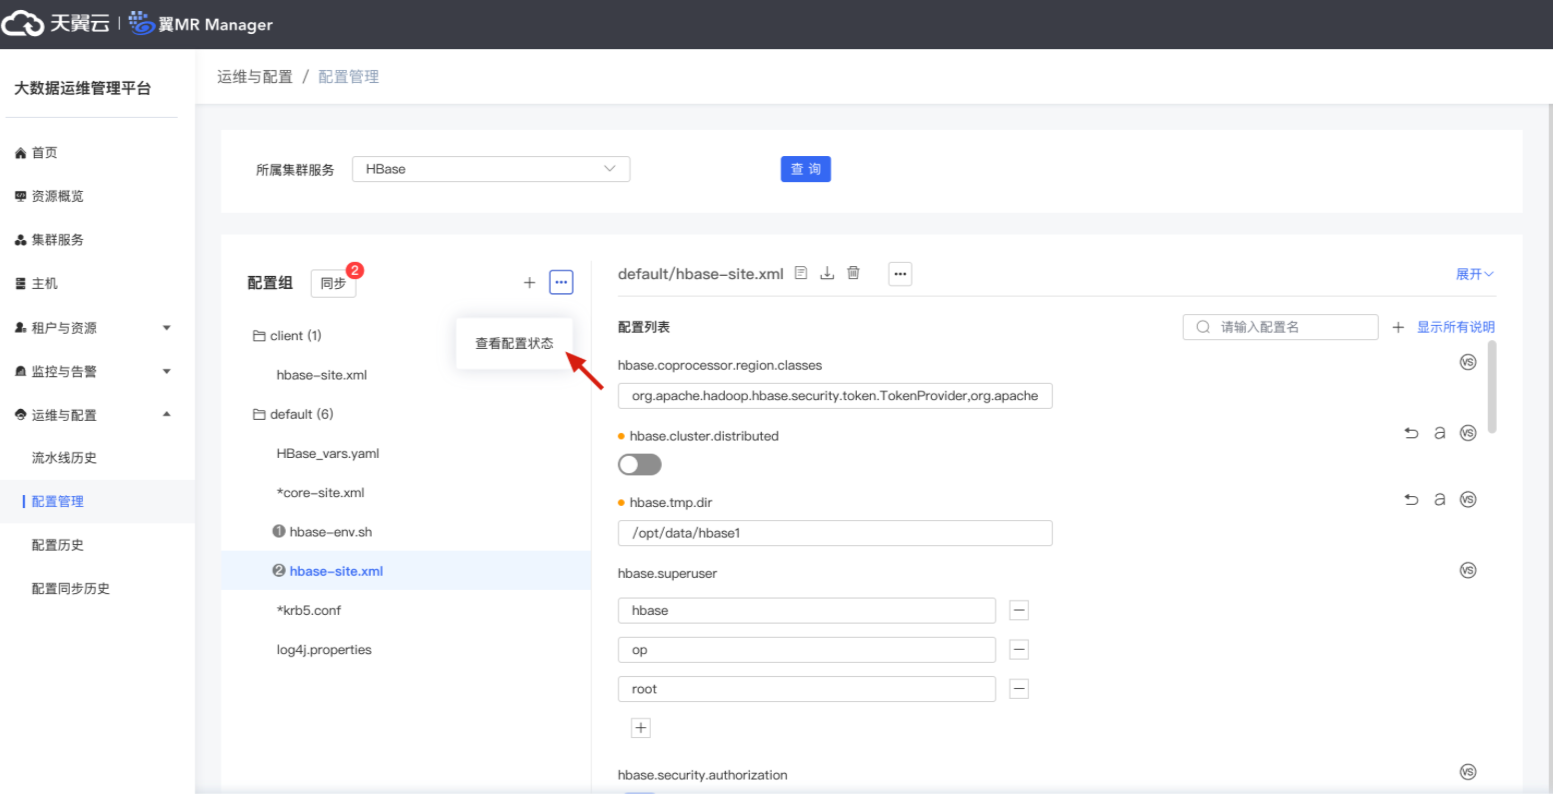
Task: Click undo icon for hbase.cluster.distributed
Action: [x=1411, y=433]
